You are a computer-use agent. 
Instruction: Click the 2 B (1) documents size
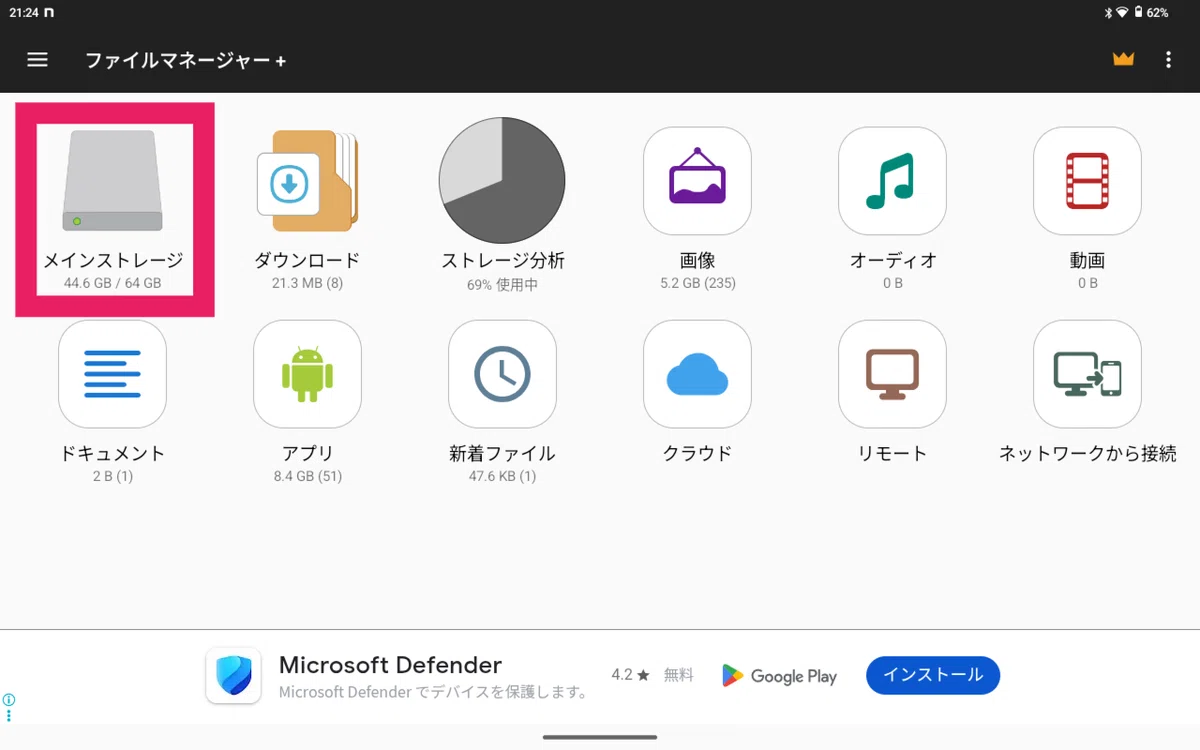click(112, 476)
